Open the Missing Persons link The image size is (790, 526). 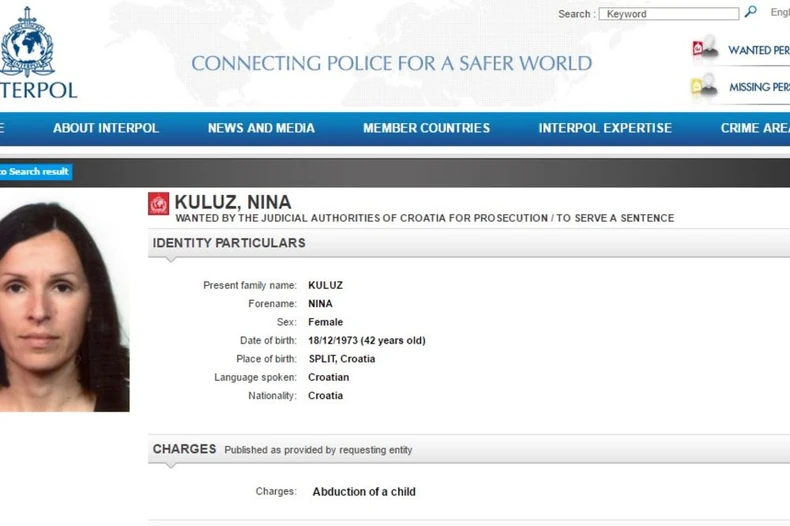pos(759,87)
